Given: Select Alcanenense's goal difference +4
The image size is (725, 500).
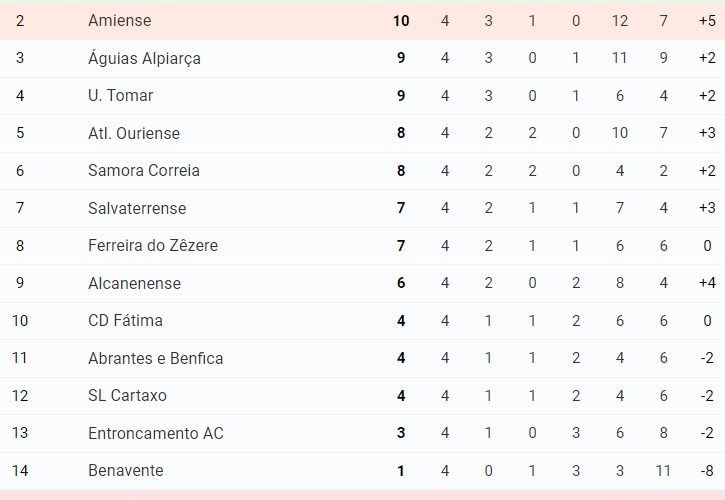Looking at the screenshot, I should (707, 283).
